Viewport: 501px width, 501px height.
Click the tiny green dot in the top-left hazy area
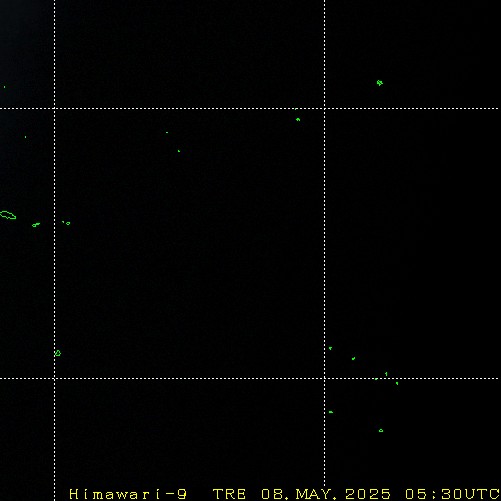pos(4,87)
